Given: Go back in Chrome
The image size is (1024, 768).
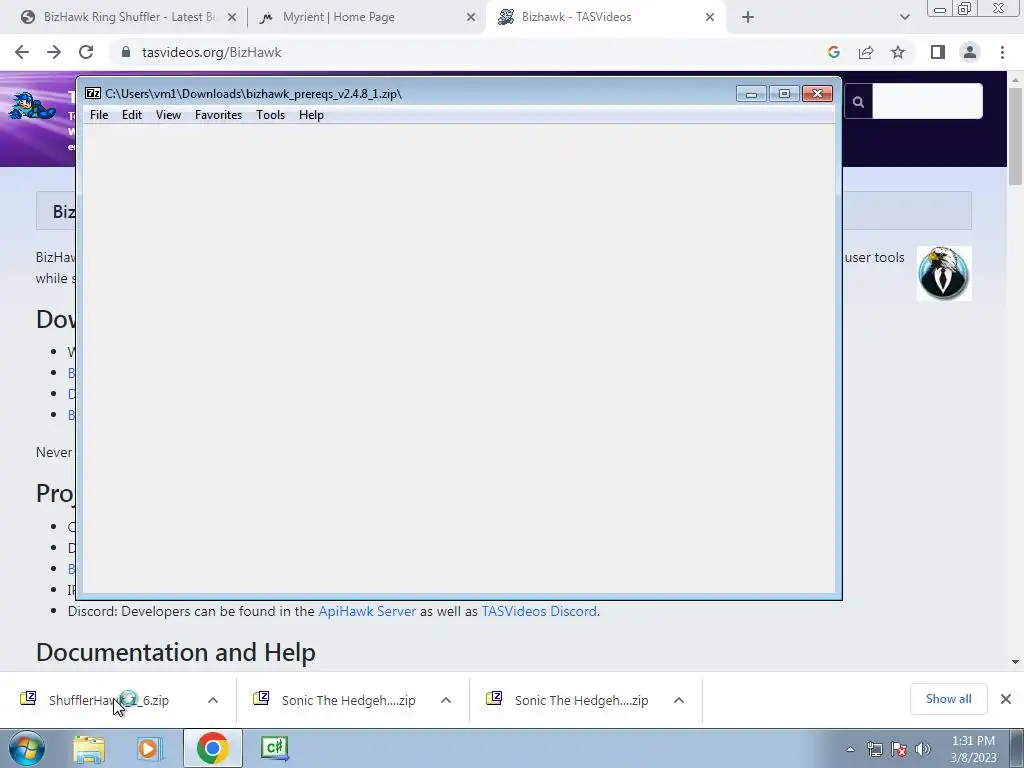Looking at the screenshot, I should tap(22, 52).
